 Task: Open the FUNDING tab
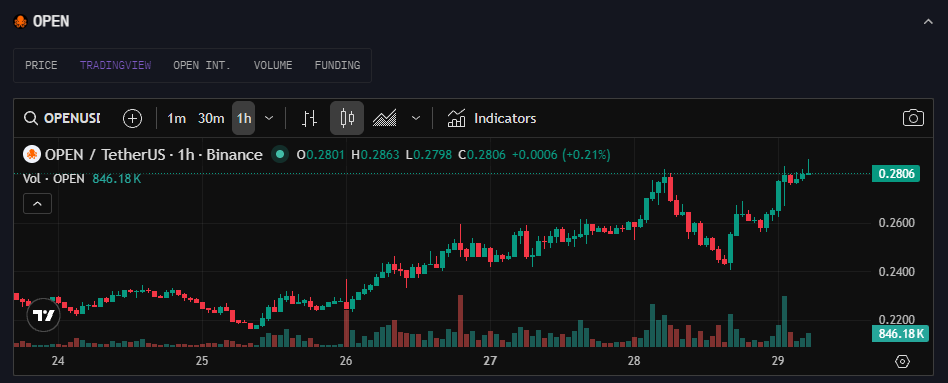(337, 65)
